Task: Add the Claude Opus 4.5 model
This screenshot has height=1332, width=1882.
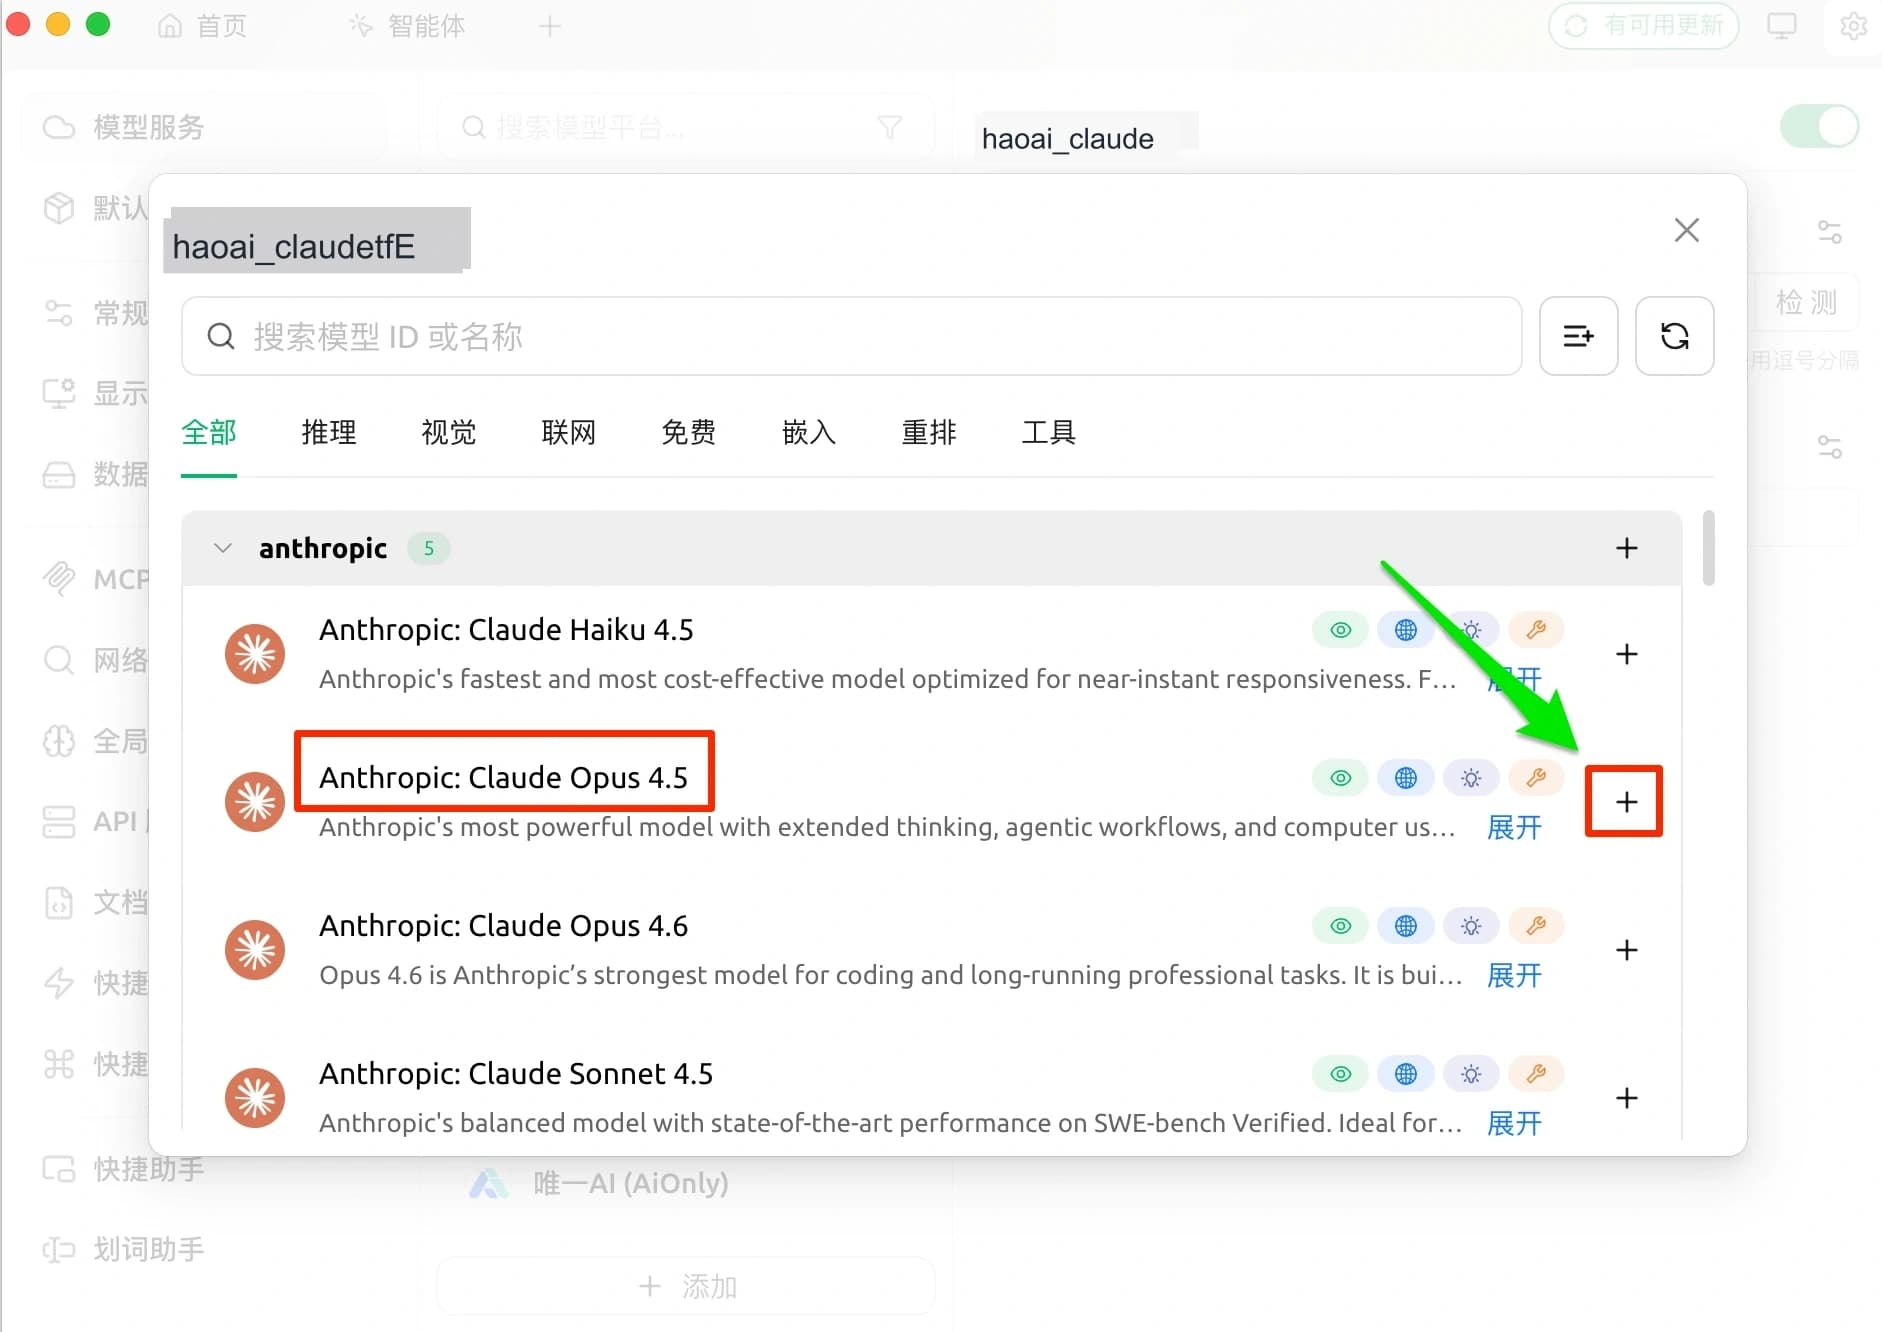Action: point(1626,802)
